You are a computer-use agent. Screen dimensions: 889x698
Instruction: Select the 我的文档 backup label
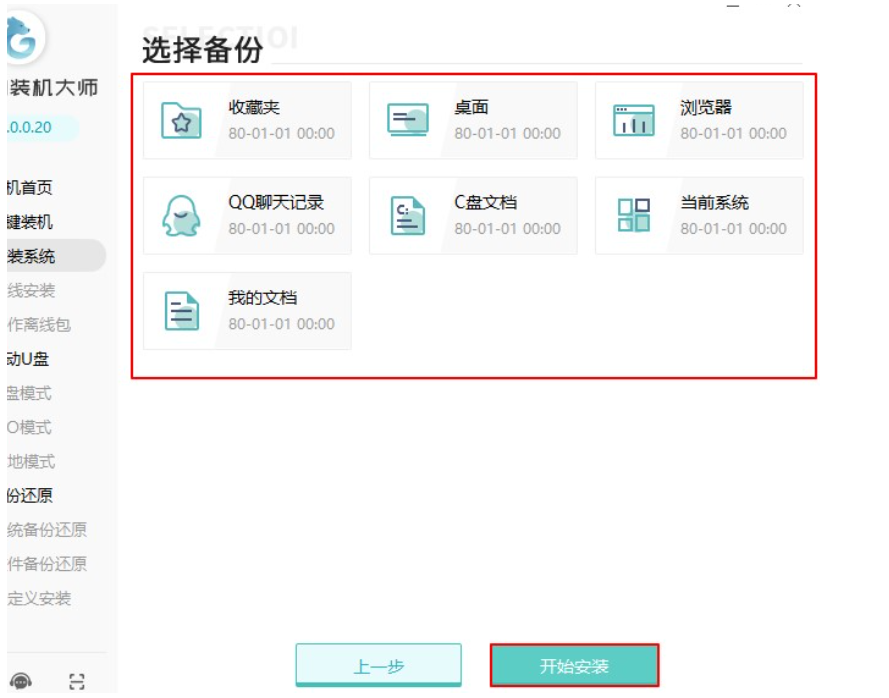[x=263, y=298]
